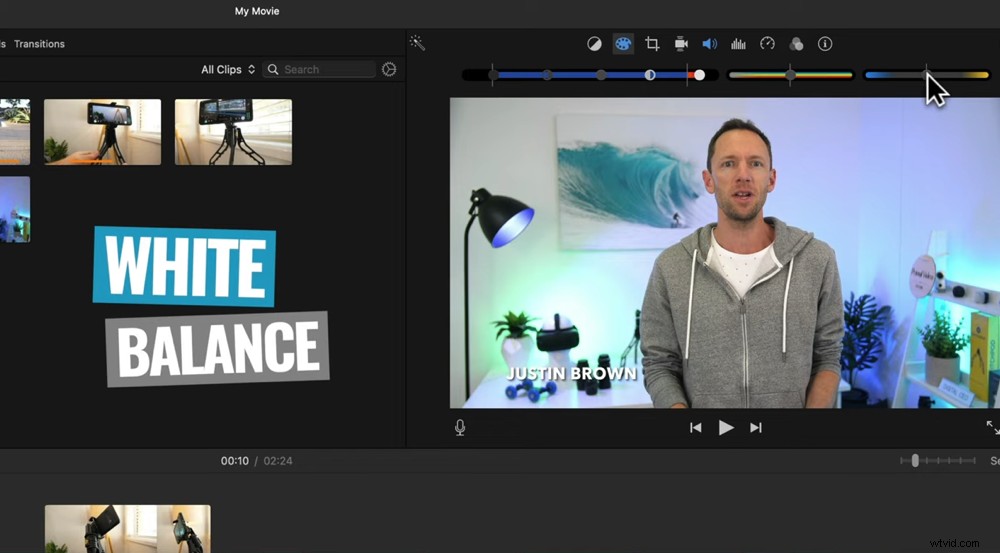Screen dimensions: 1000x553
Task: Click the video preview viewer
Action: 724,253
